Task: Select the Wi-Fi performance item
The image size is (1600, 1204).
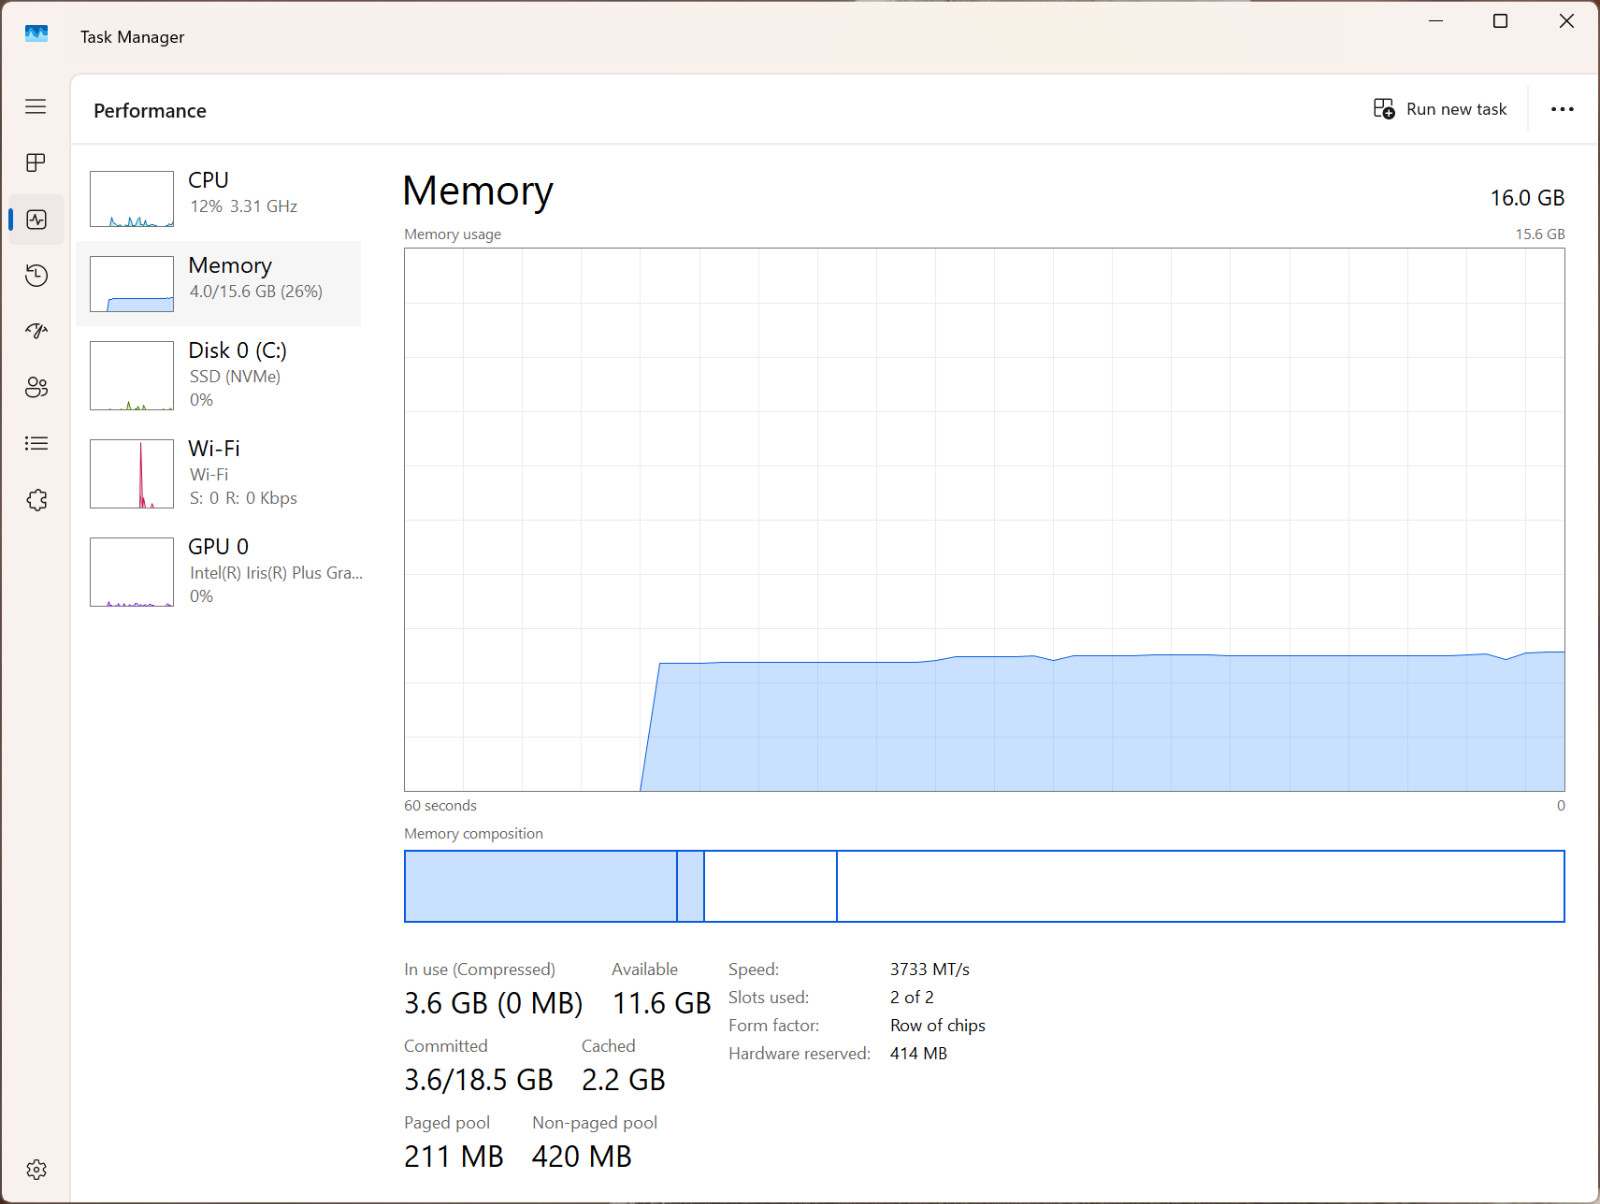Action: click(219, 473)
